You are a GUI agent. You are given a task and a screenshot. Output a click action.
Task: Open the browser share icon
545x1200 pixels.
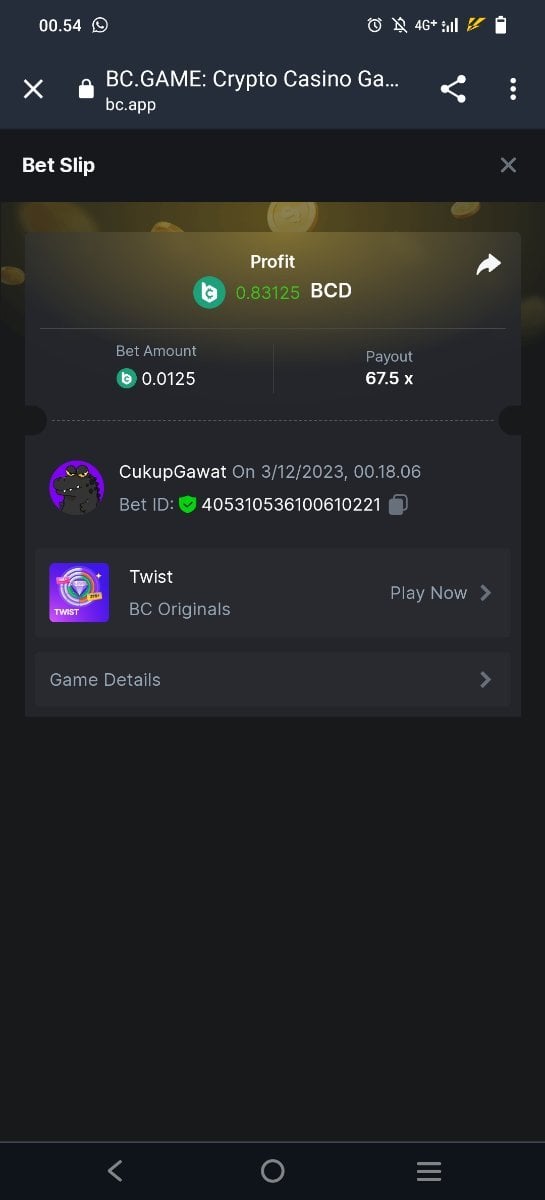tap(453, 89)
